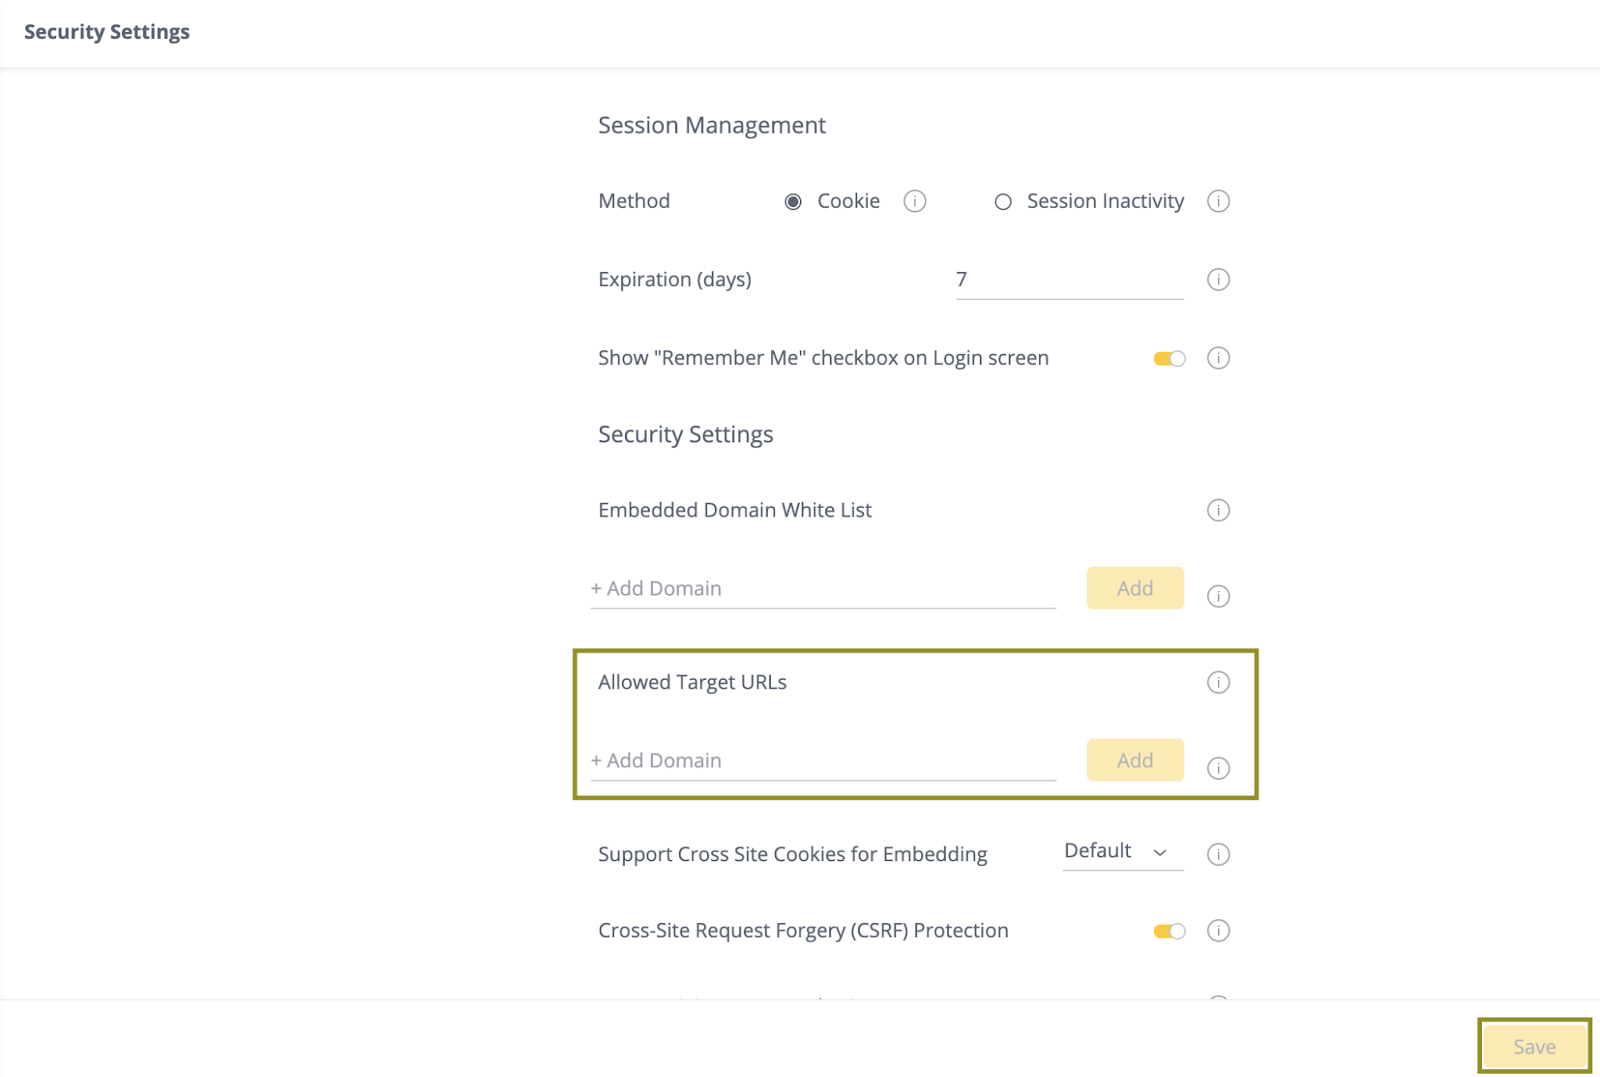
Task: Click the info icon beside CSRF Protection
Action: [1218, 931]
